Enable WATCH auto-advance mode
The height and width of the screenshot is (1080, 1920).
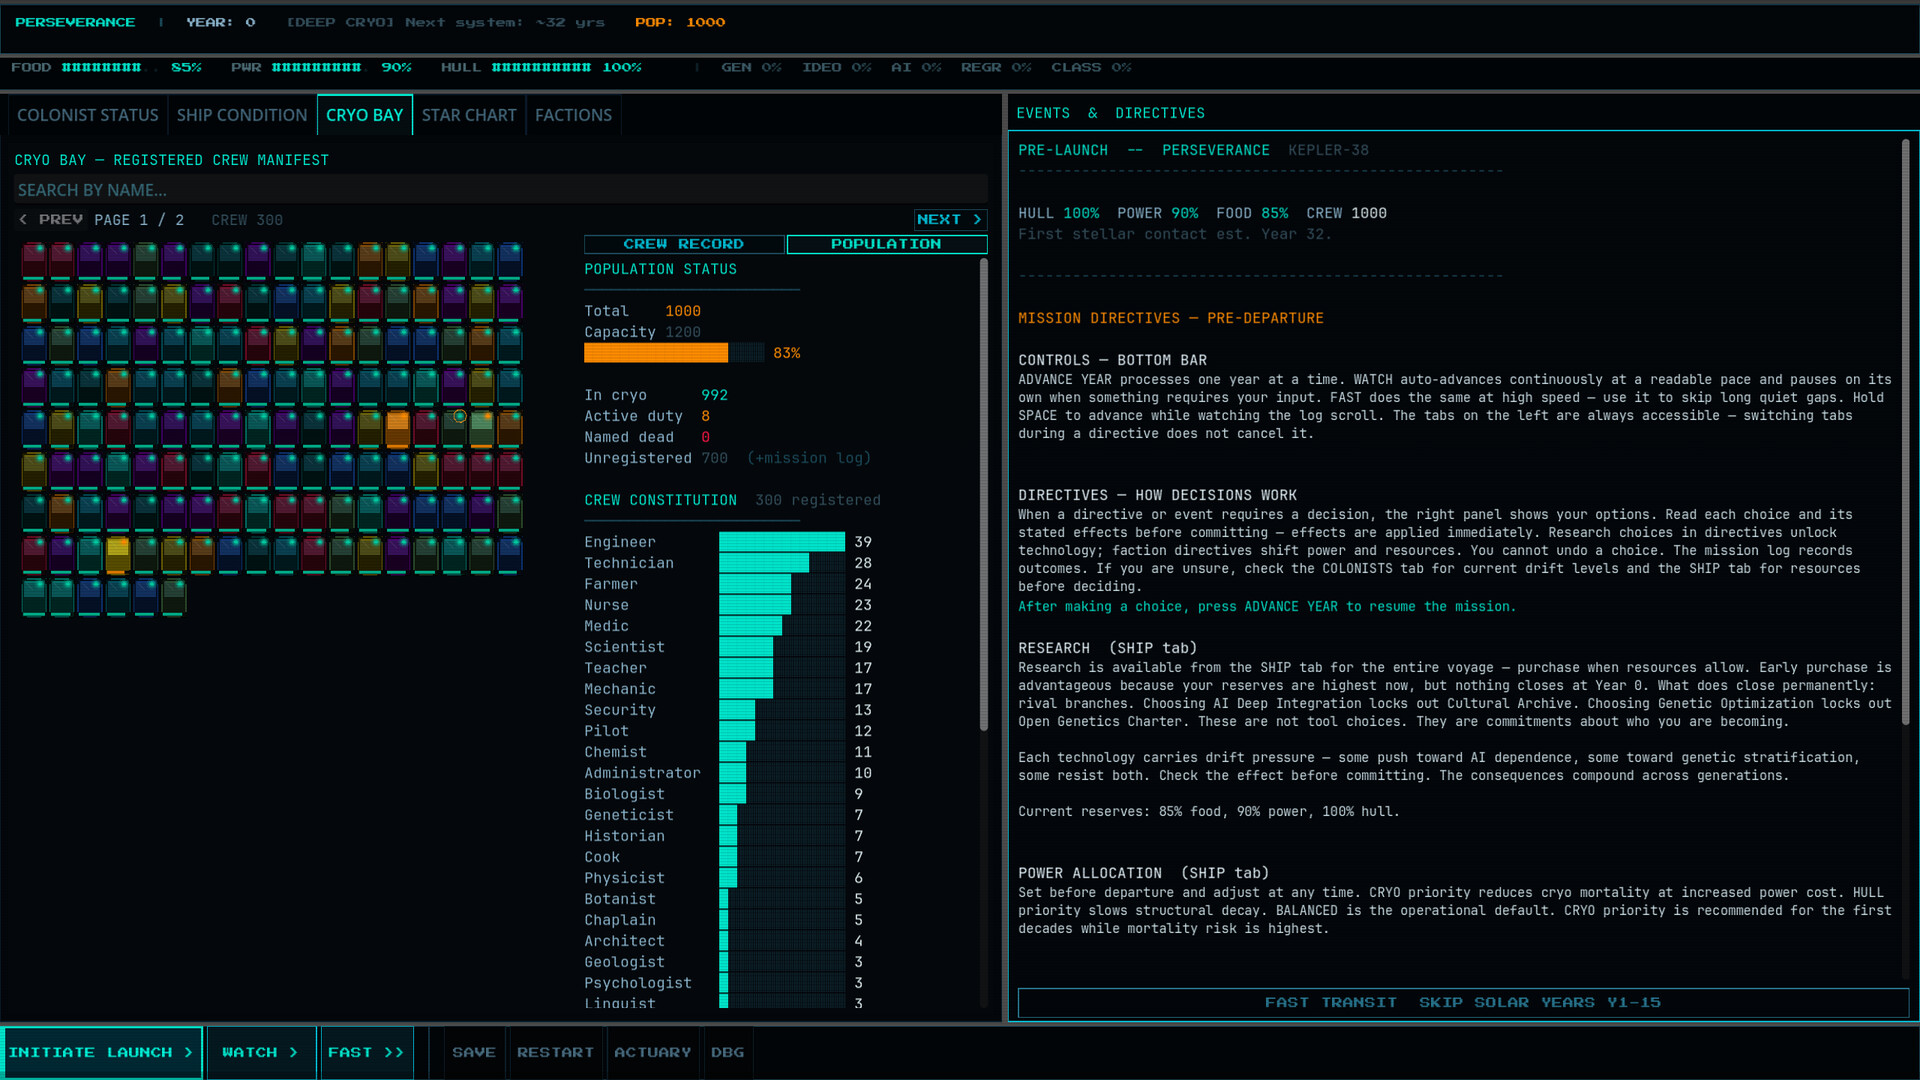[260, 1052]
